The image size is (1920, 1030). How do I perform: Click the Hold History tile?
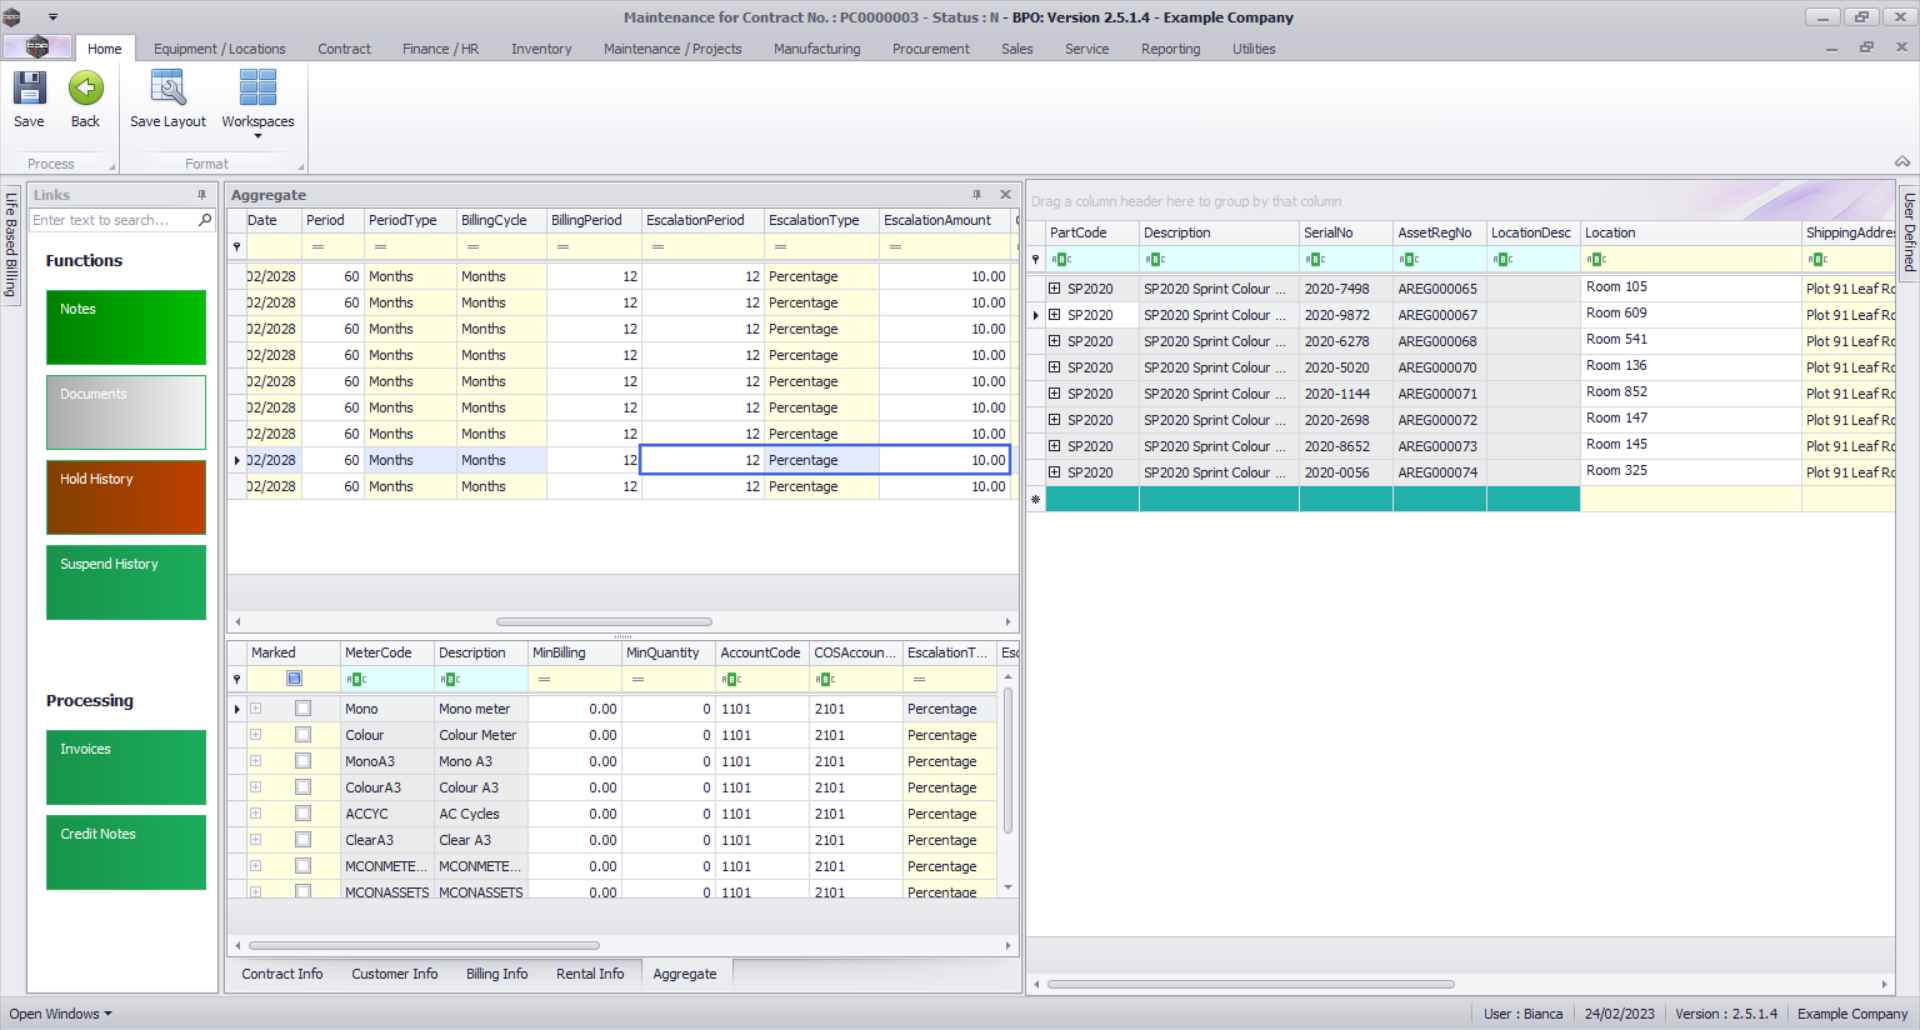point(126,497)
